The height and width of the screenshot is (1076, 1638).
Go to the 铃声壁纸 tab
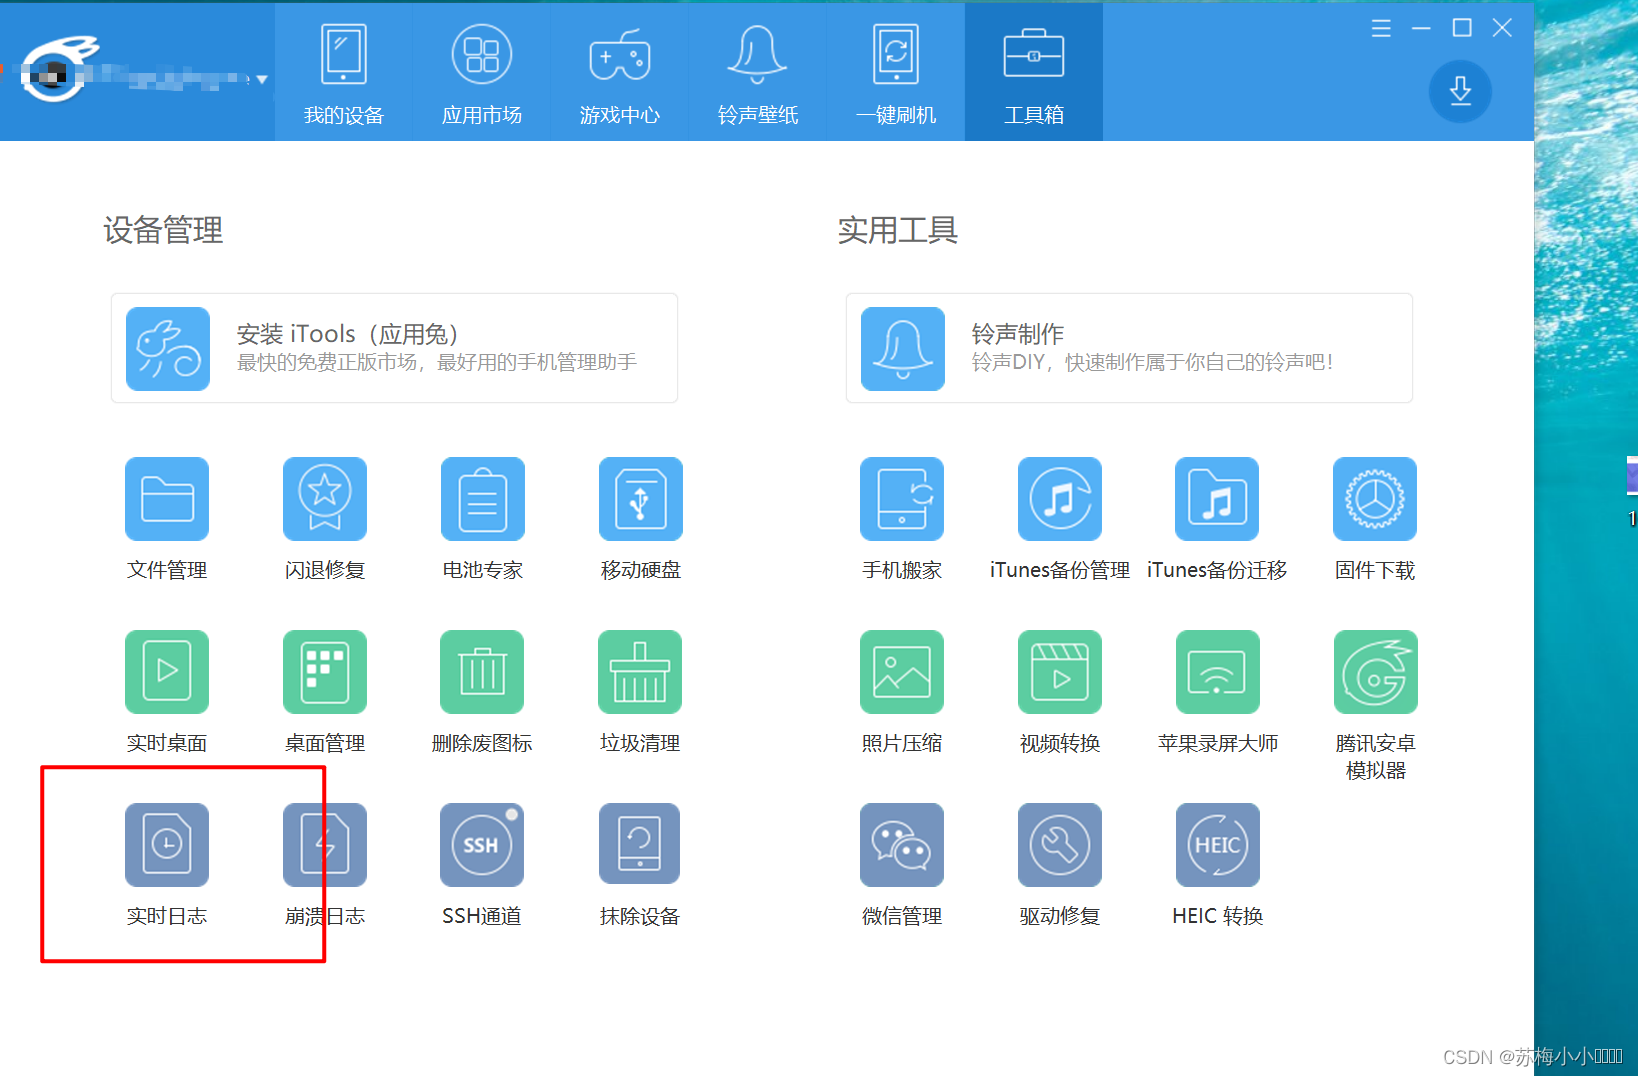(758, 72)
